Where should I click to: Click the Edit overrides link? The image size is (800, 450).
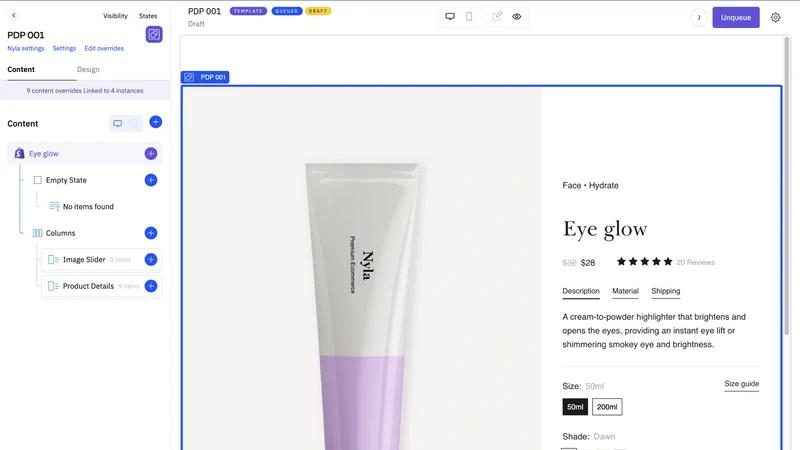pos(104,48)
